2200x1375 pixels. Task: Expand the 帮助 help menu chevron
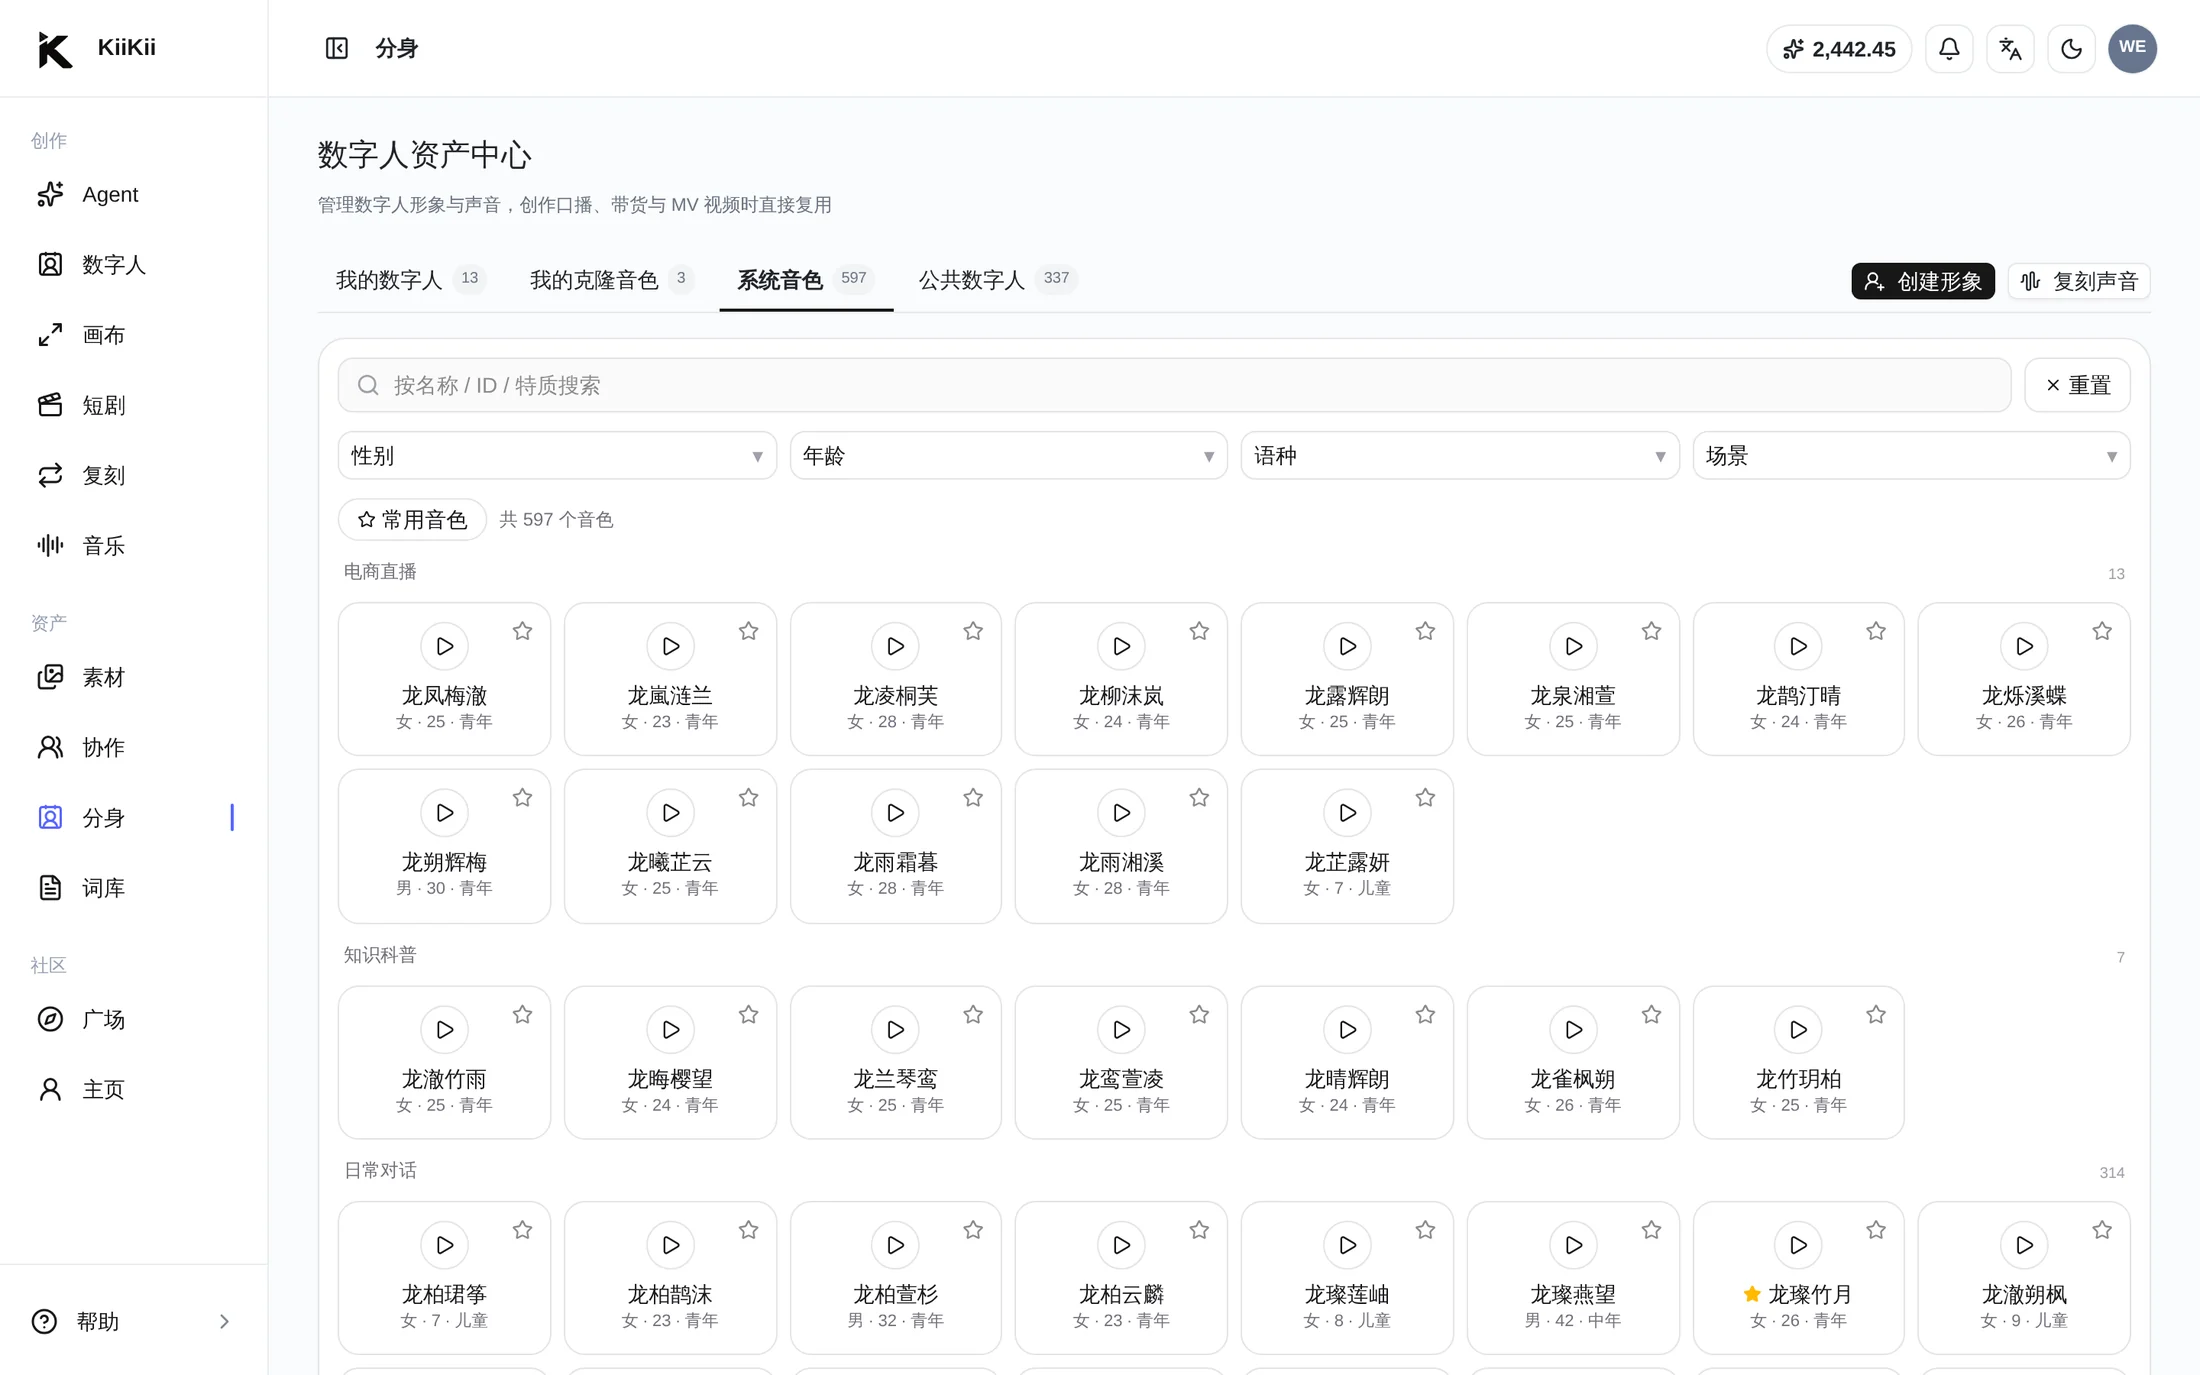[x=224, y=1321]
